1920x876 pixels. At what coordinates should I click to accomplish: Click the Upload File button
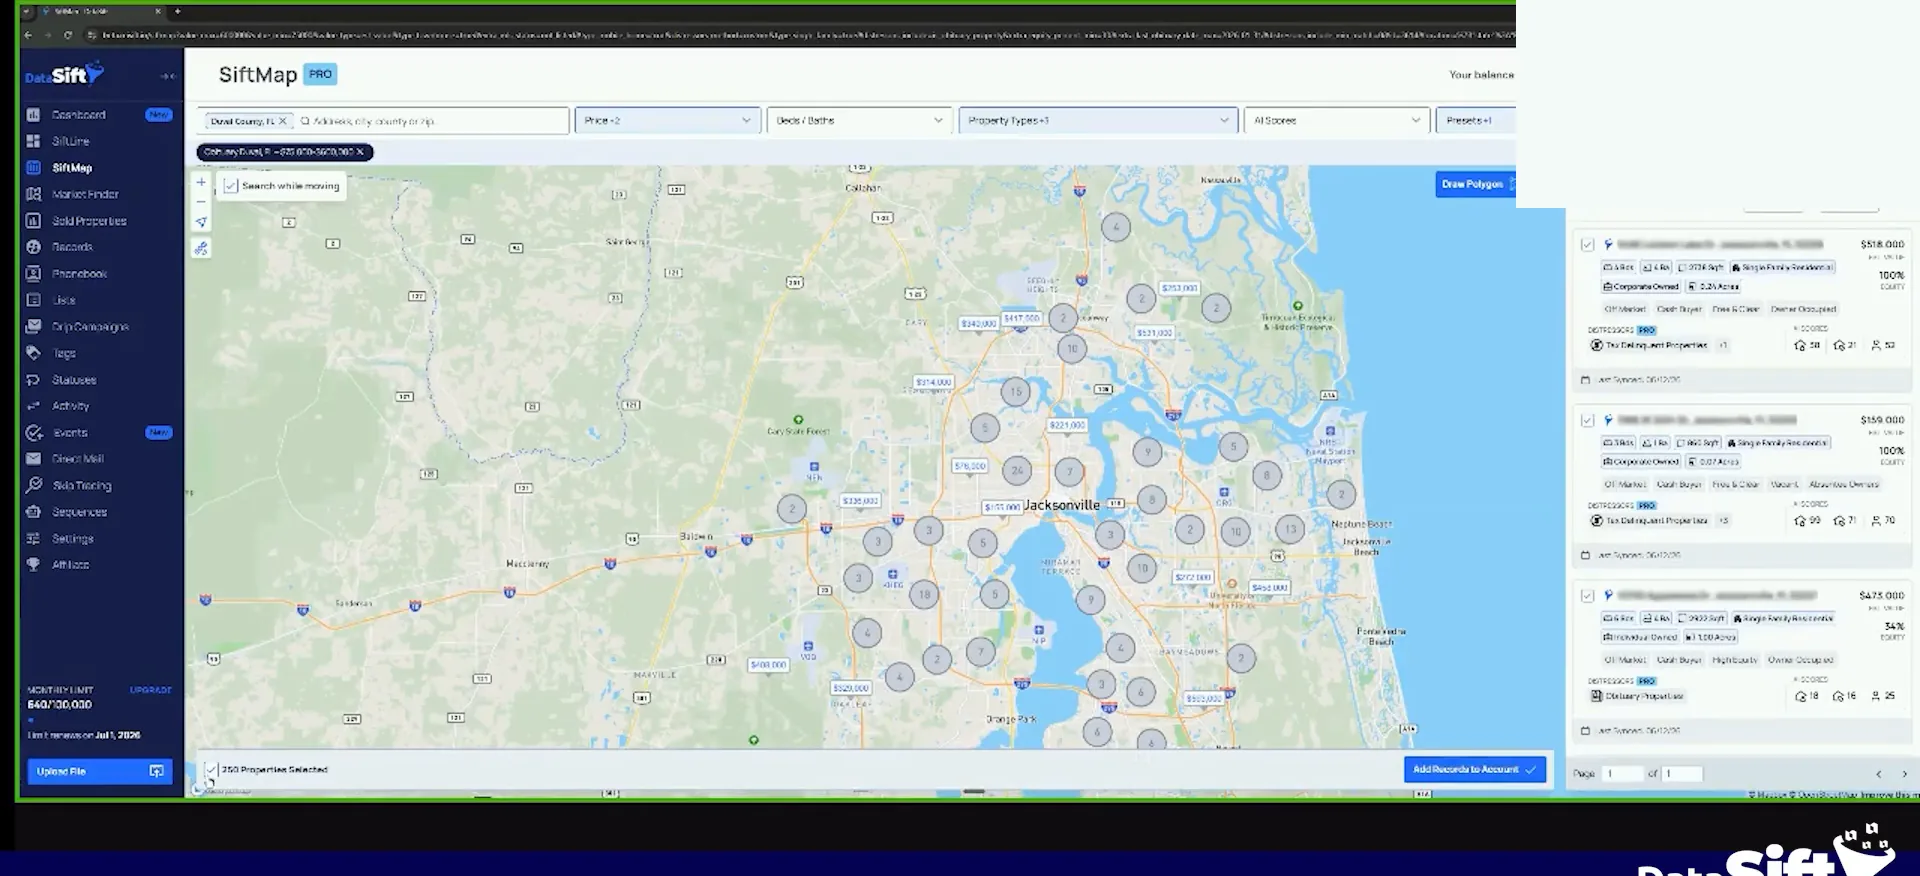tap(100, 771)
